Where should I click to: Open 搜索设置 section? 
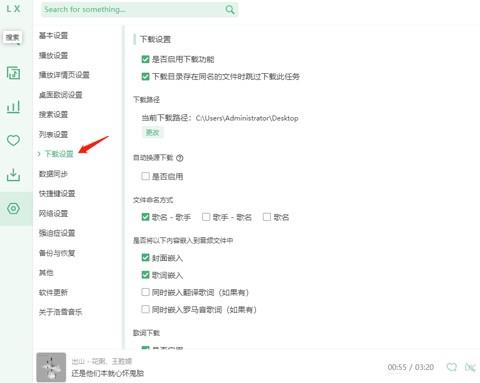click(x=53, y=114)
